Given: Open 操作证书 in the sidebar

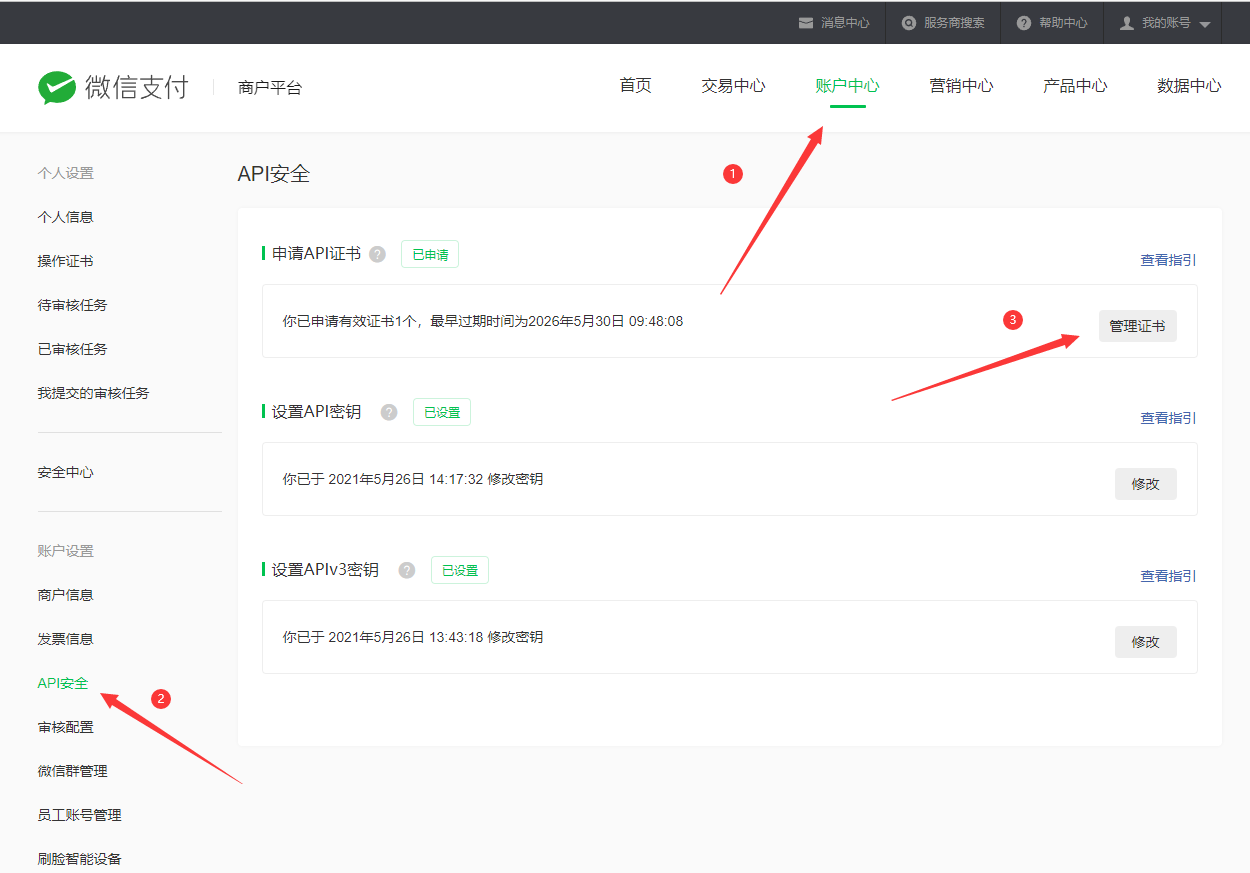Looking at the screenshot, I should [x=65, y=261].
